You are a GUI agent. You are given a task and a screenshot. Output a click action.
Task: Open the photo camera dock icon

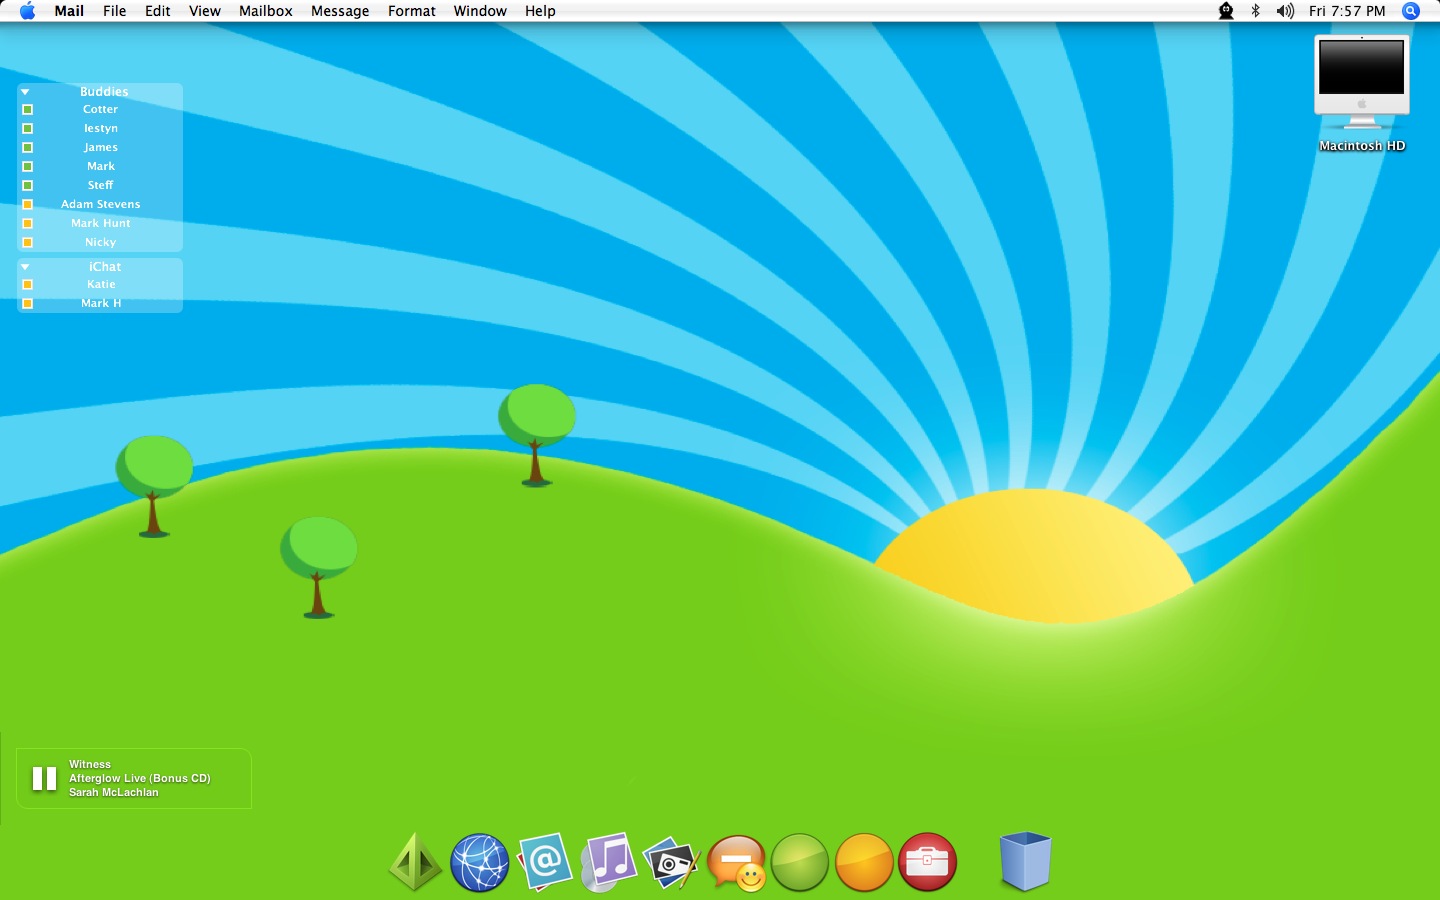pyautogui.click(x=671, y=862)
